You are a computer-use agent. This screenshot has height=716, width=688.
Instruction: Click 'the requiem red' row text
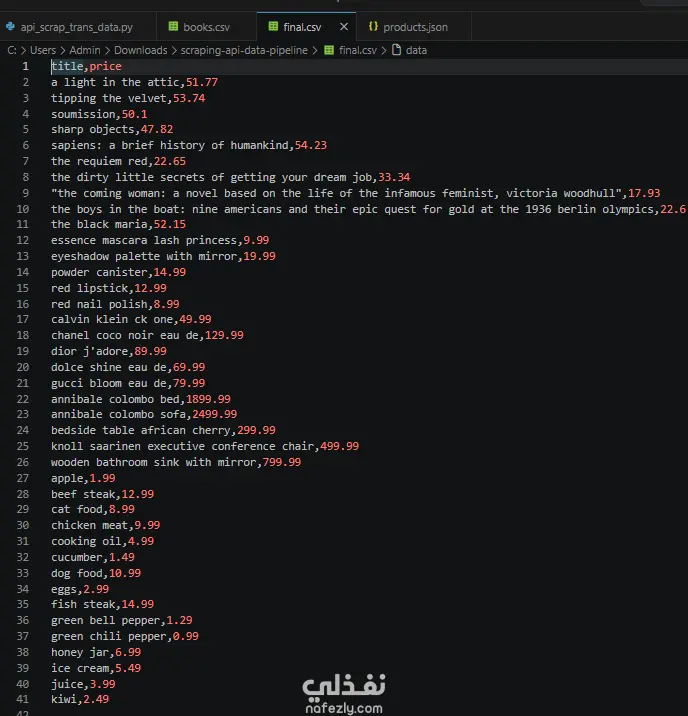coord(99,161)
